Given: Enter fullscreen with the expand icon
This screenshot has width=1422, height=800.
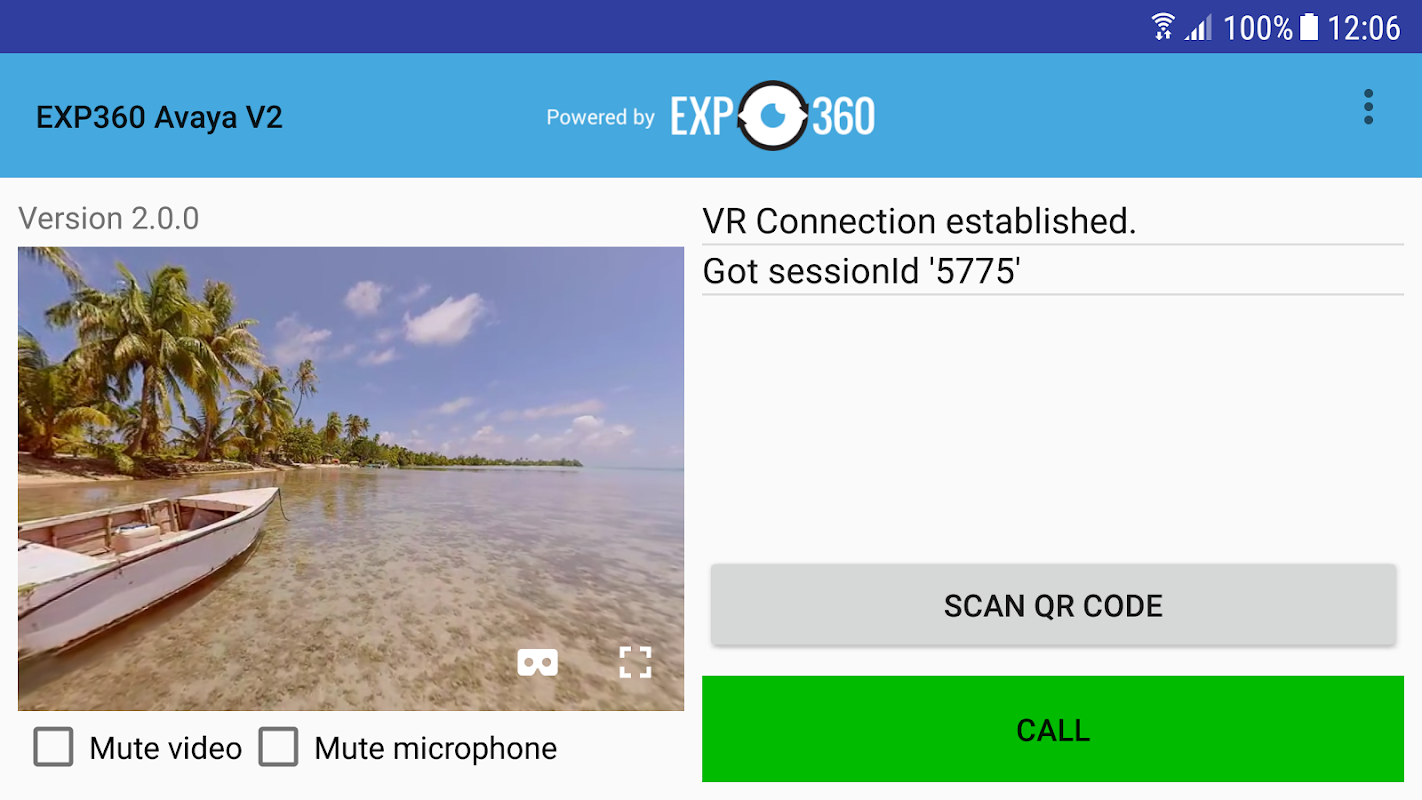Looking at the screenshot, I should [x=635, y=662].
